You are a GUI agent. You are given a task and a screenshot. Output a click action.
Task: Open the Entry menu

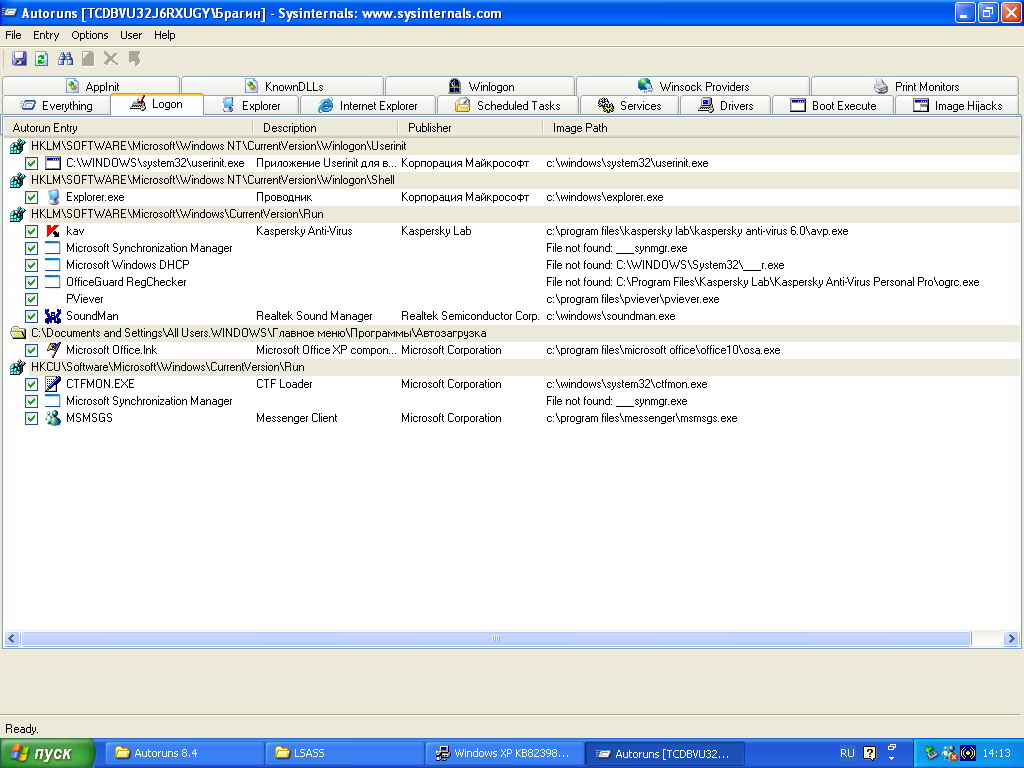pyautogui.click(x=46, y=35)
